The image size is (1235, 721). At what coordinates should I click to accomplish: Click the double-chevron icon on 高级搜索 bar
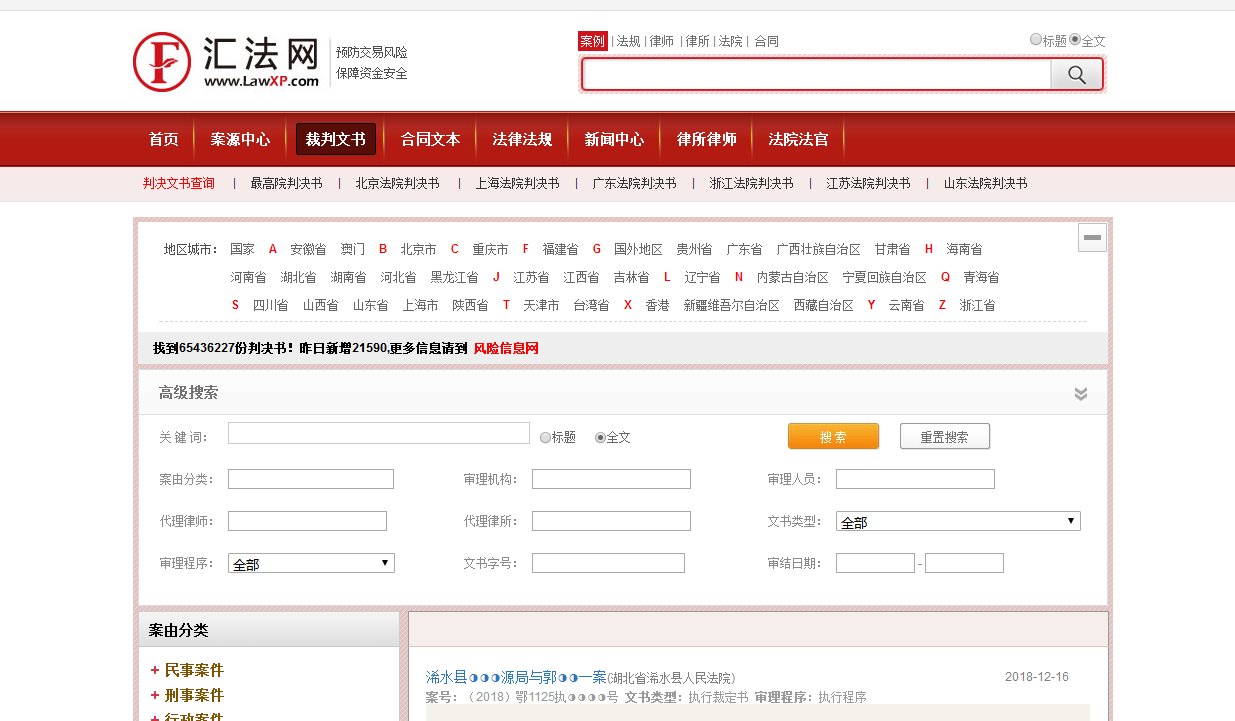tap(1080, 394)
